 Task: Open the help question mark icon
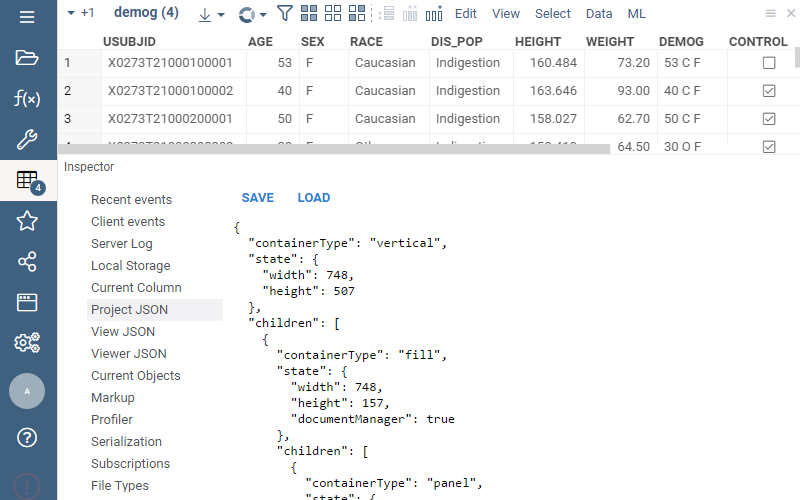[27, 437]
